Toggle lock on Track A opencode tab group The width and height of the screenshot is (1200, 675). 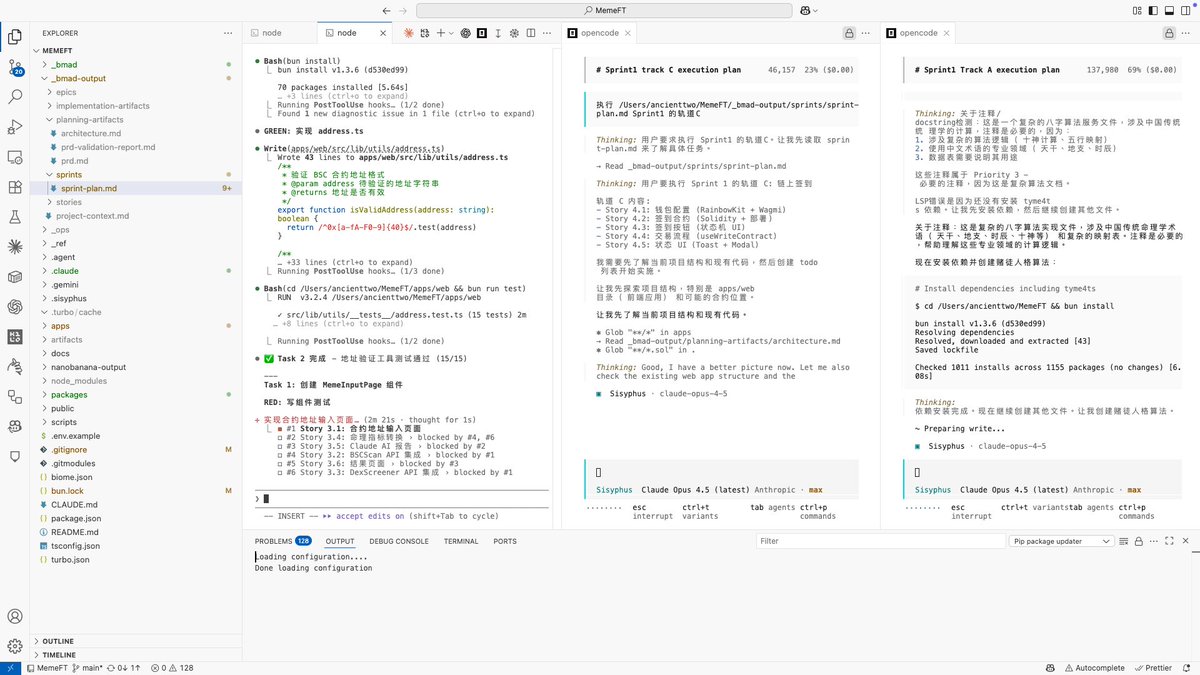(1169, 33)
